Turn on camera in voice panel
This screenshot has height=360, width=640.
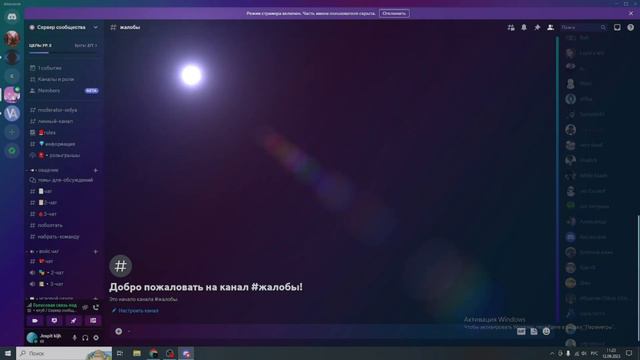click(x=35, y=320)
